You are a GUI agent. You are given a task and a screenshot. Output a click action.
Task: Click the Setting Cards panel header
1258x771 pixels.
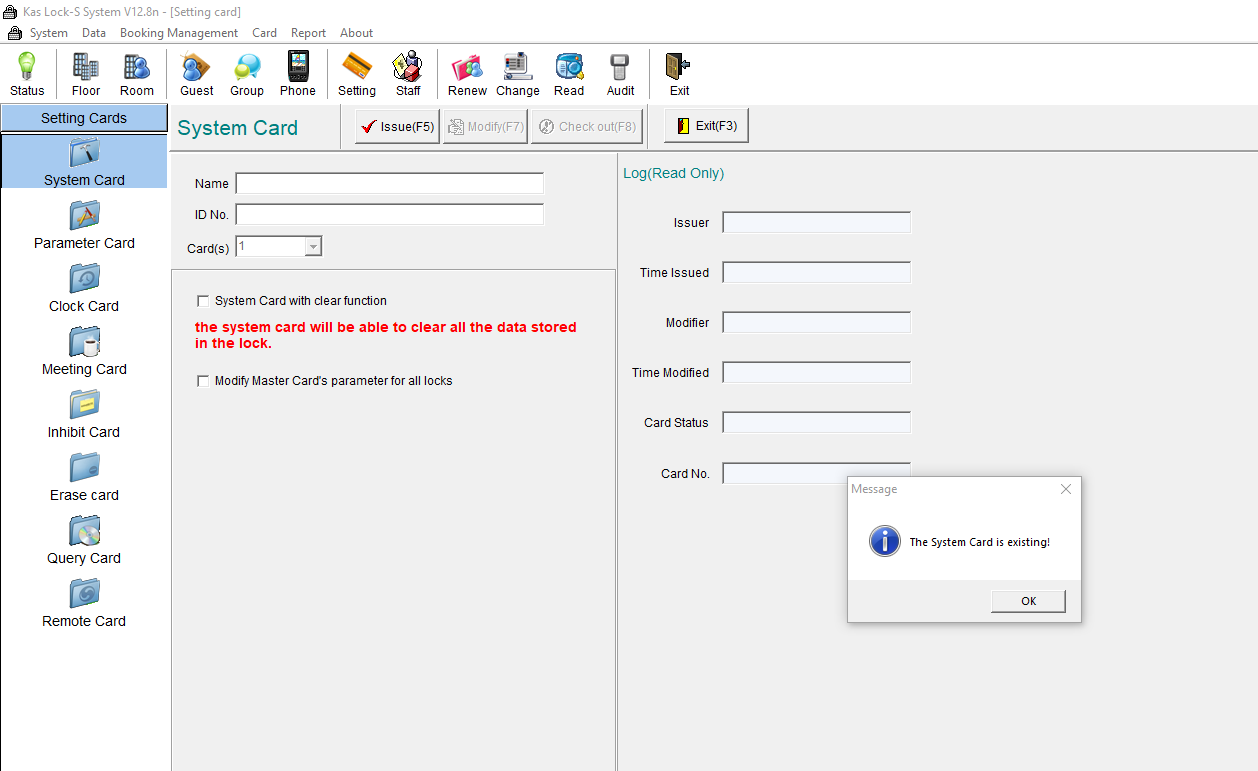click(84, 118)
